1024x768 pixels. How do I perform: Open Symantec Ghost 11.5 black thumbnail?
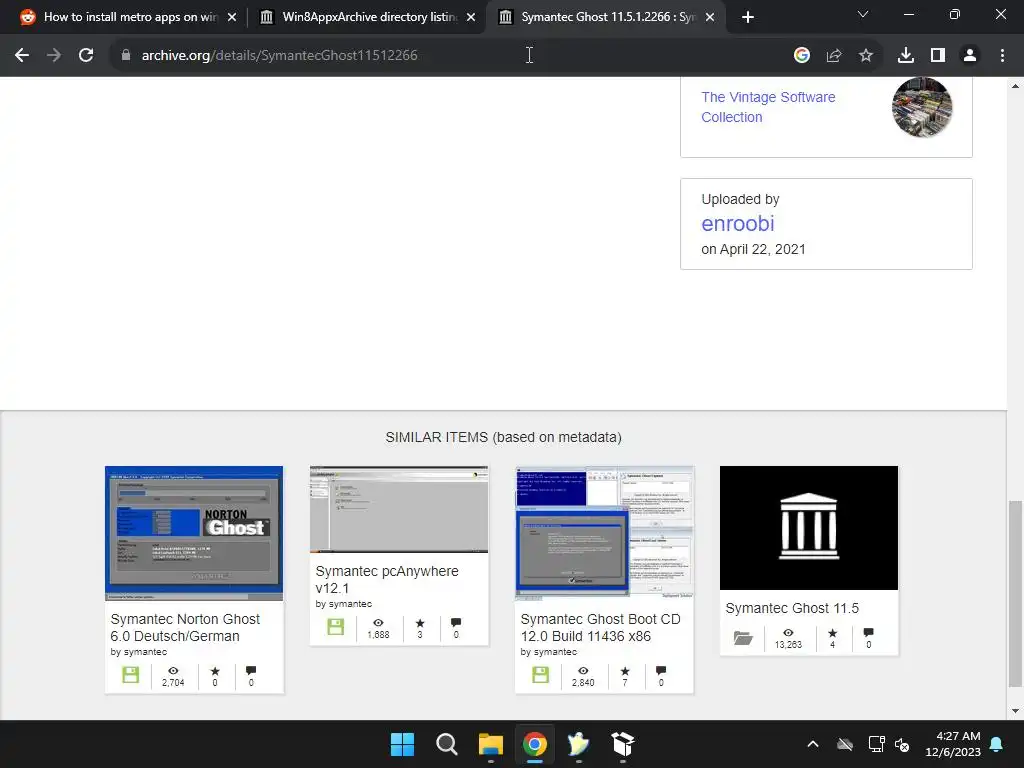pyautogui.click(x=808, y=528)
